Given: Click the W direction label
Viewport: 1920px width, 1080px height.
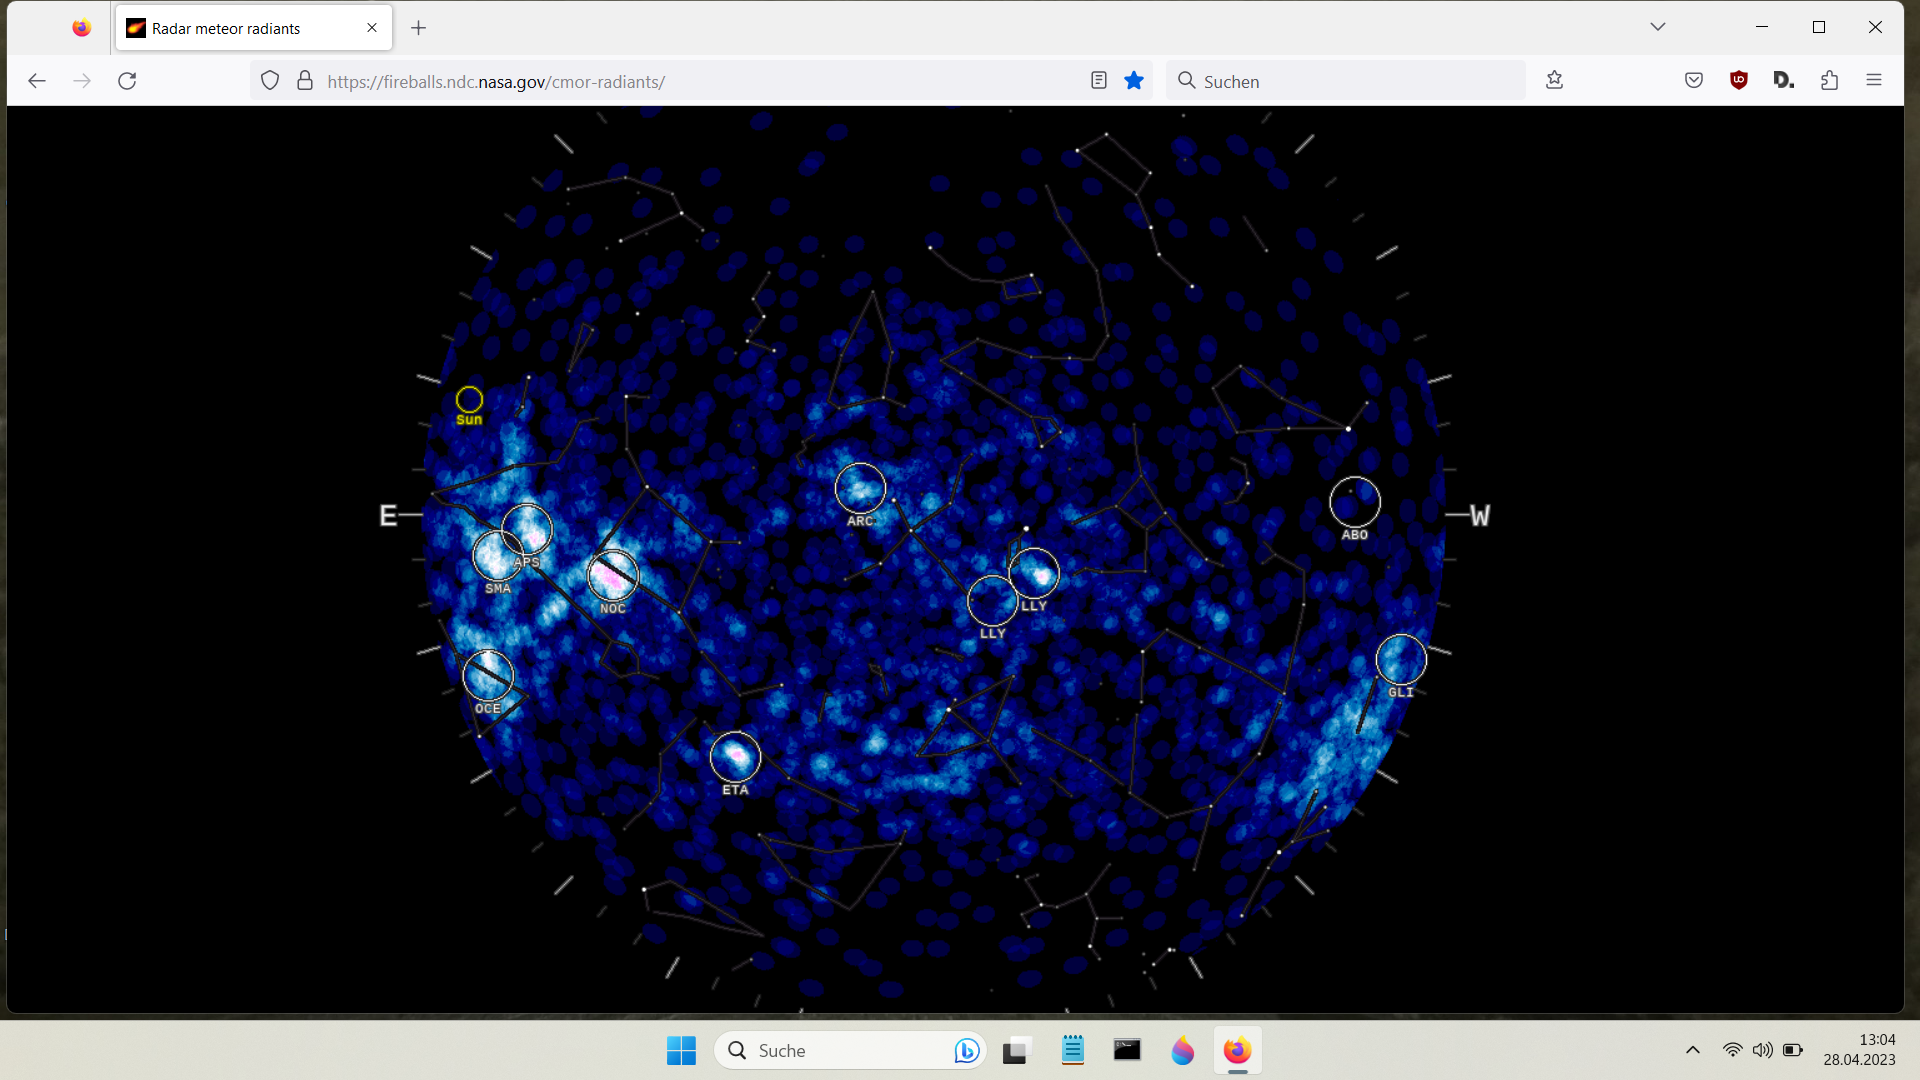Looking at the screenshot, I should coord(1480,516).
